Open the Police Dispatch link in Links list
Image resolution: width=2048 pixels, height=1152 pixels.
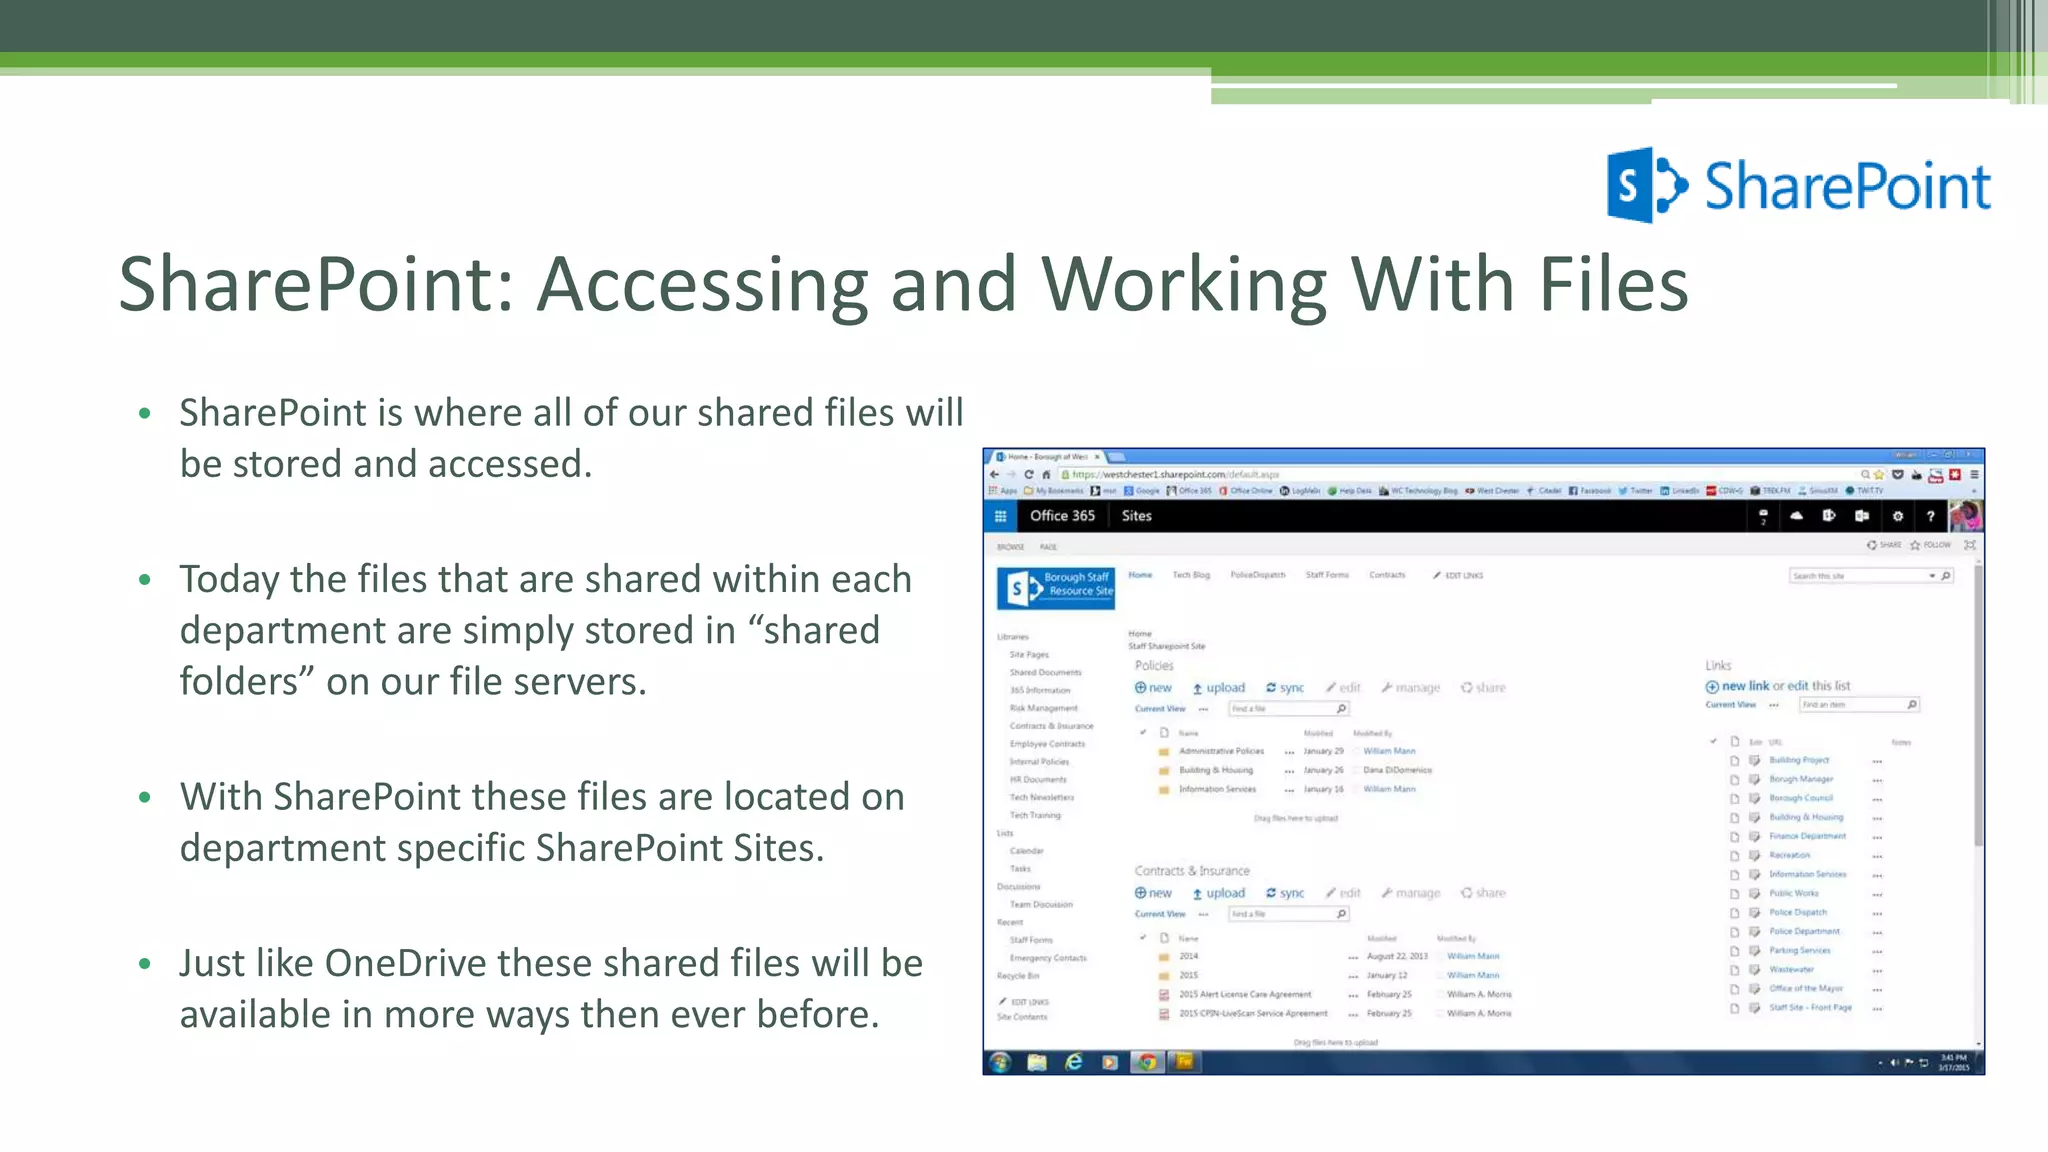tap(1797, 912)
